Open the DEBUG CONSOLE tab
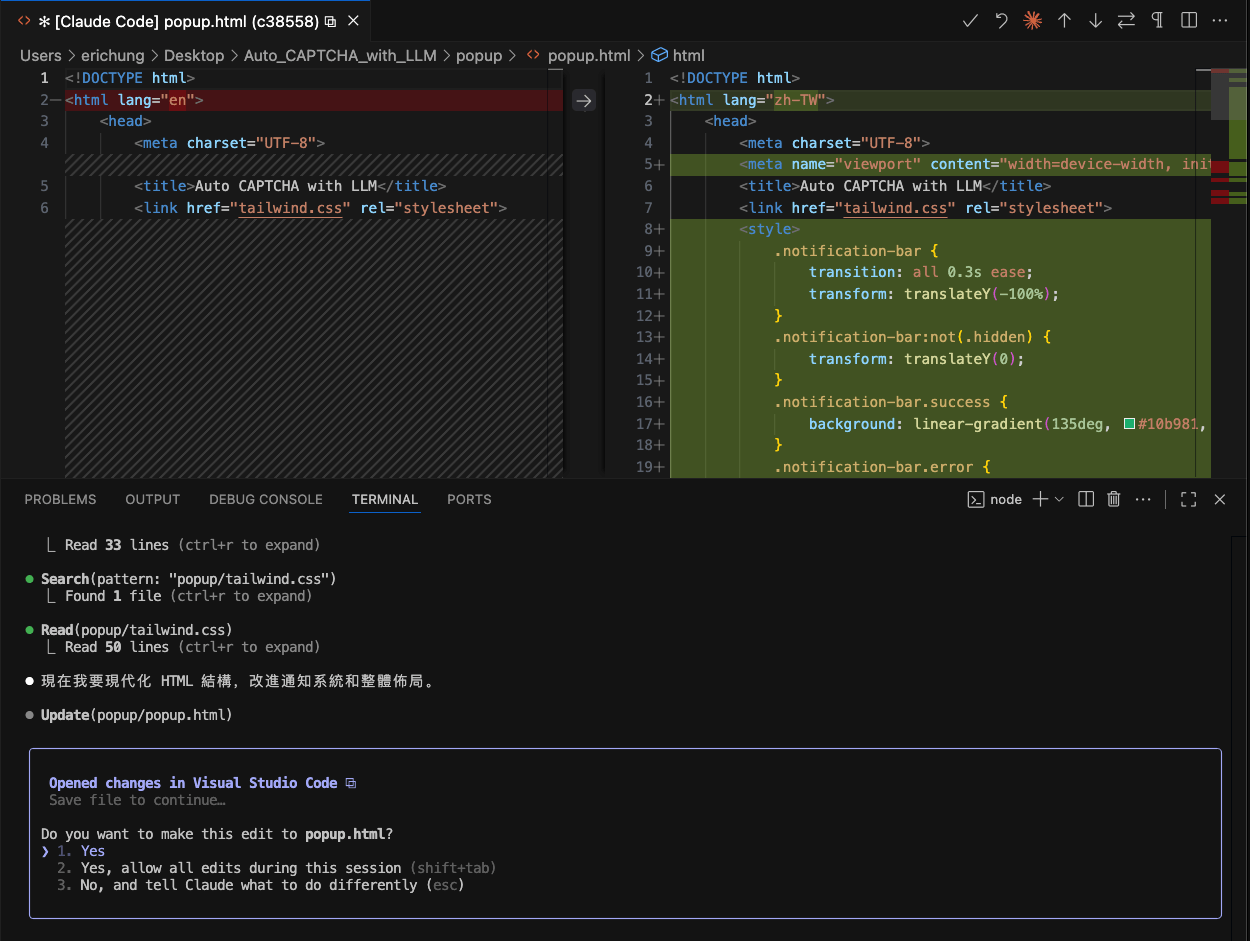The height and width of the screenshot is (941, 1250). (x=265, y=499)
